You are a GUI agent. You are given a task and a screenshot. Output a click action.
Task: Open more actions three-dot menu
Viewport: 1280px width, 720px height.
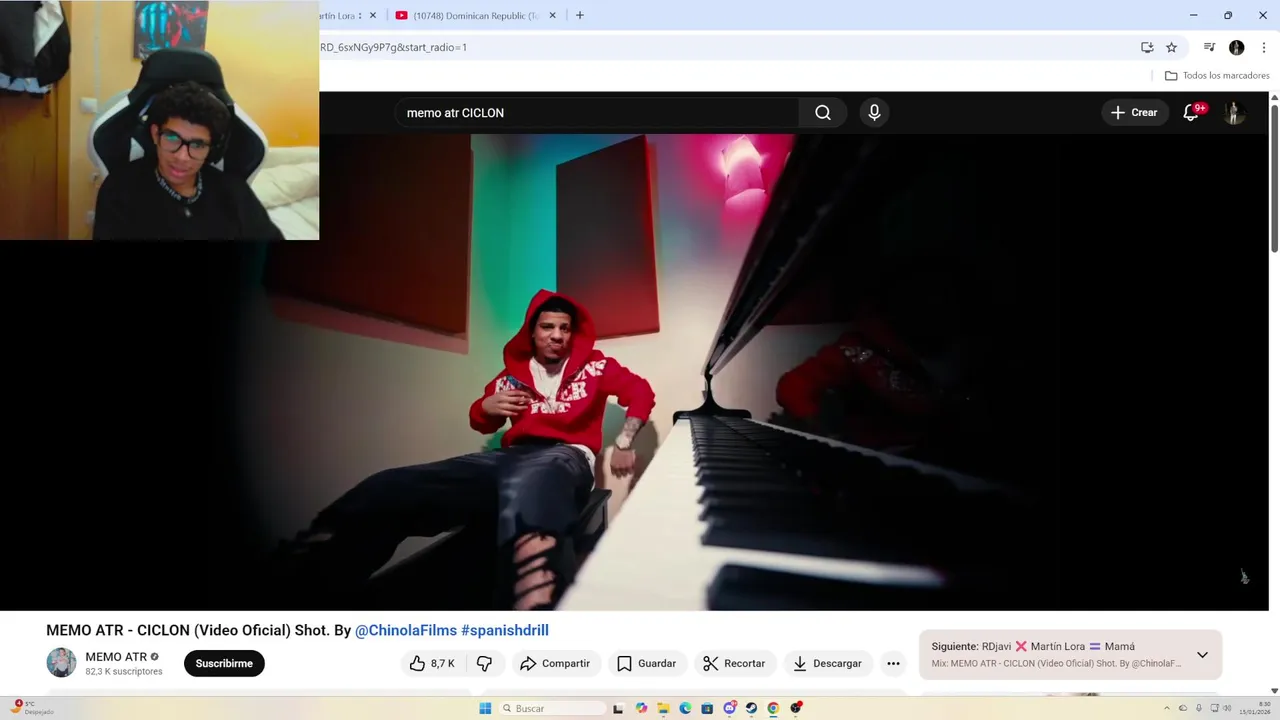893,663
